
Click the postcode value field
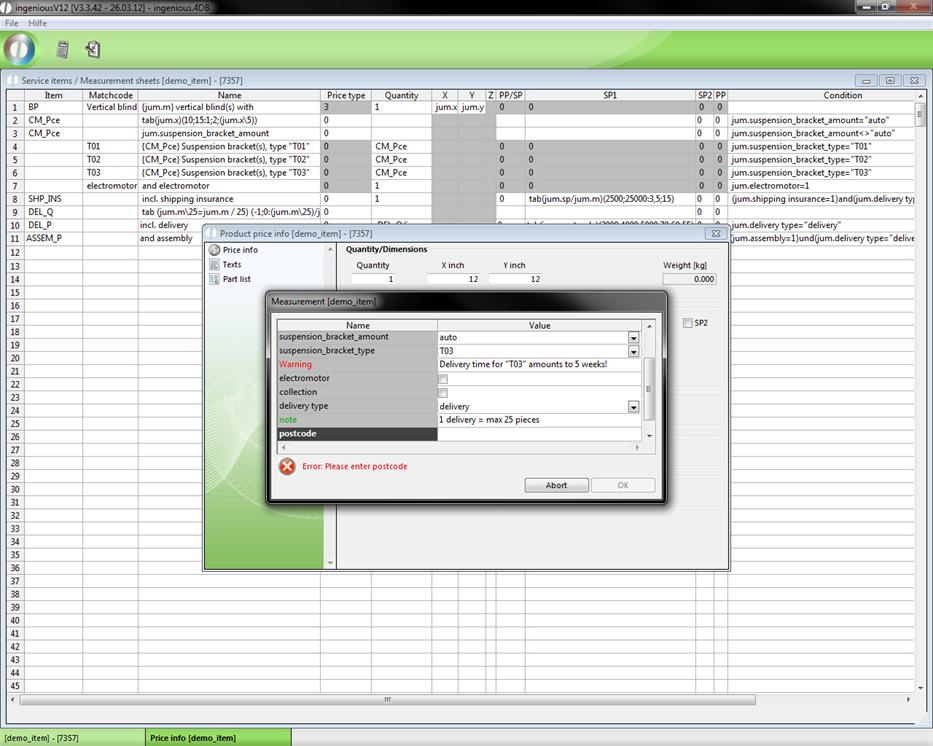tap(538, 434)
